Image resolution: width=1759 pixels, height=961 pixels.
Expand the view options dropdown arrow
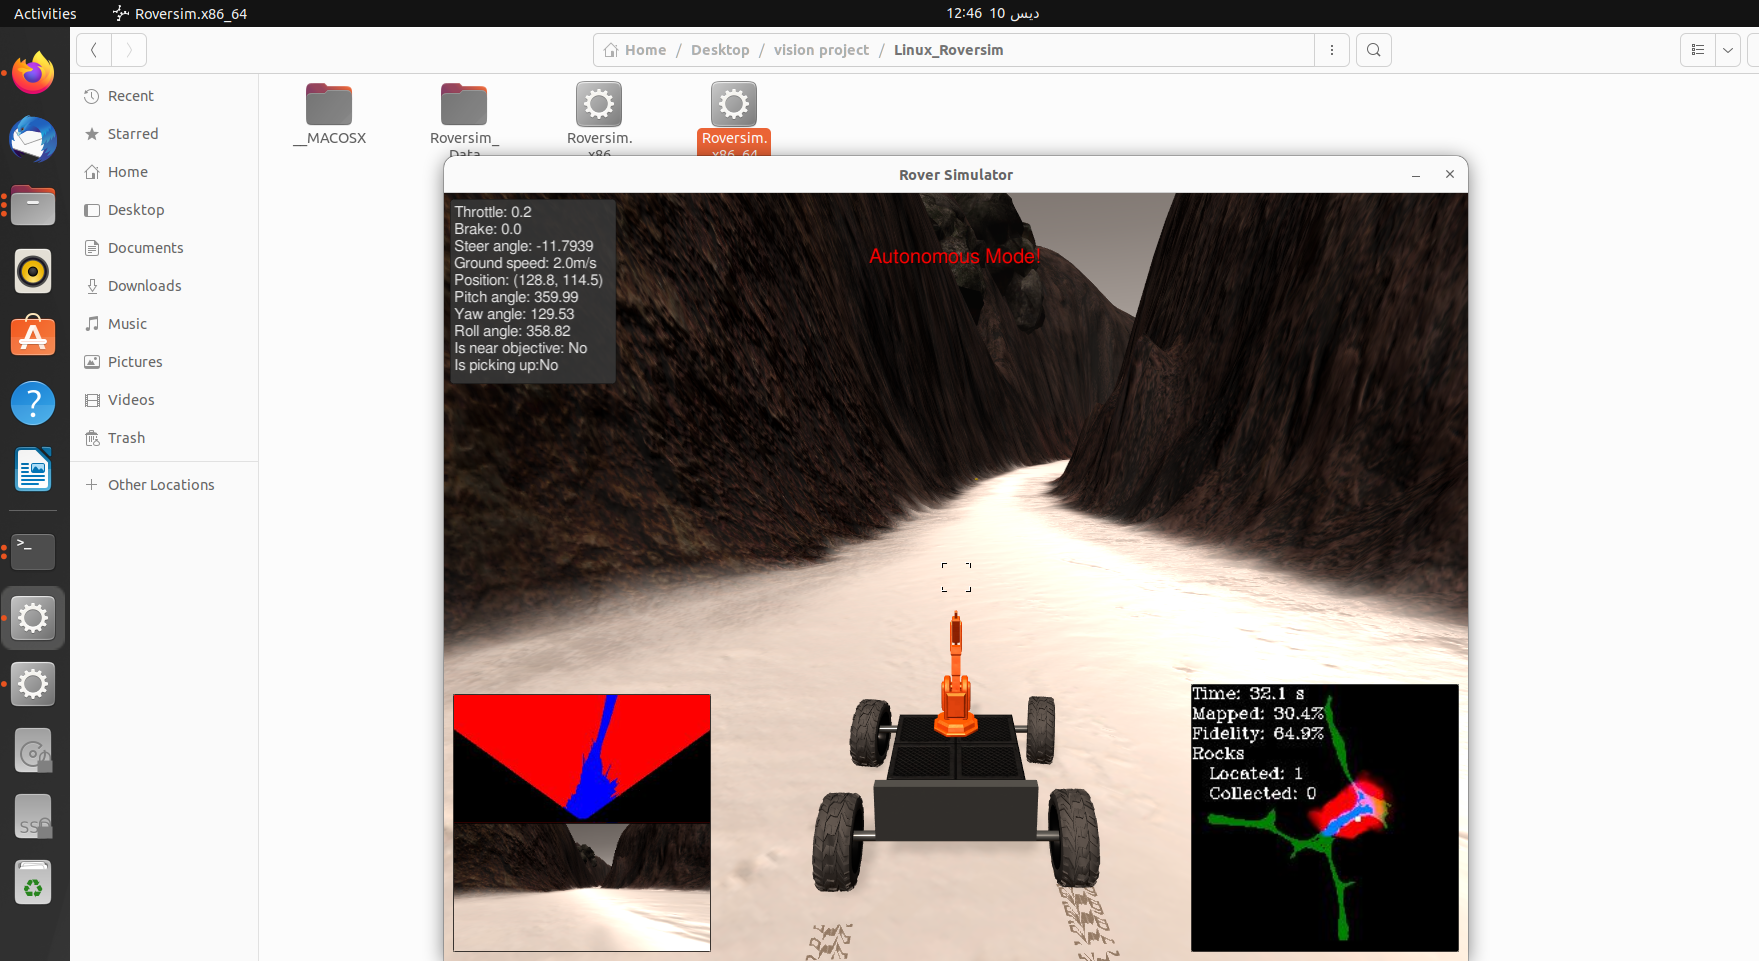(1728, 50)
